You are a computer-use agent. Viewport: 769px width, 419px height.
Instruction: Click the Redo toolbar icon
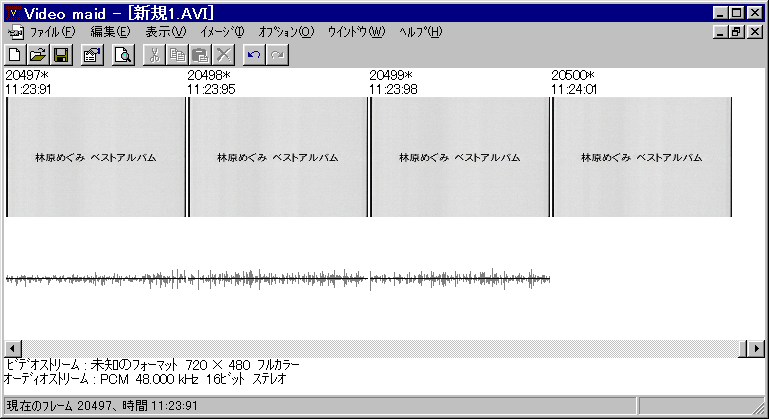point(277,55)
